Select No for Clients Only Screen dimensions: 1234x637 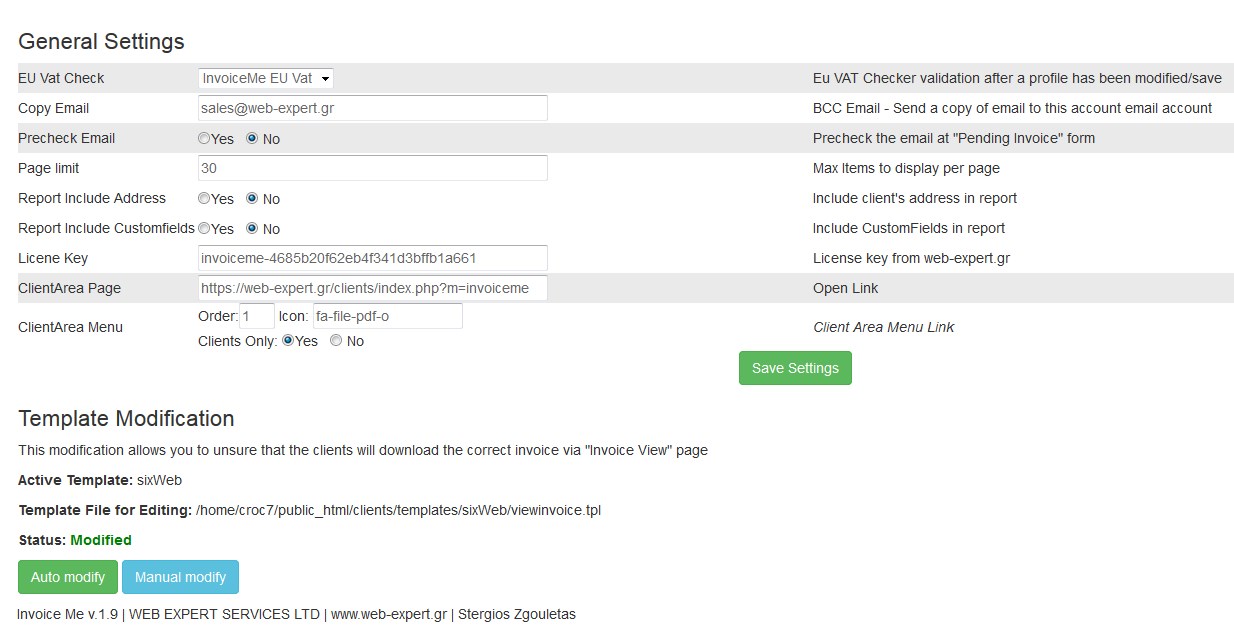pyautogui.click(x=336, y=340)
